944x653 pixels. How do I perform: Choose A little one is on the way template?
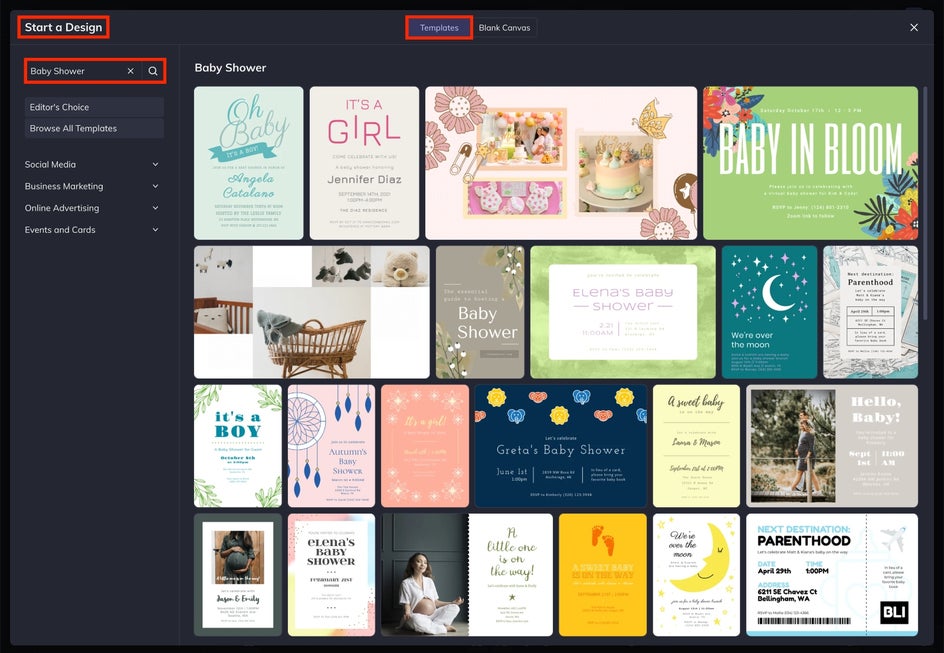[x=467, y=575]
